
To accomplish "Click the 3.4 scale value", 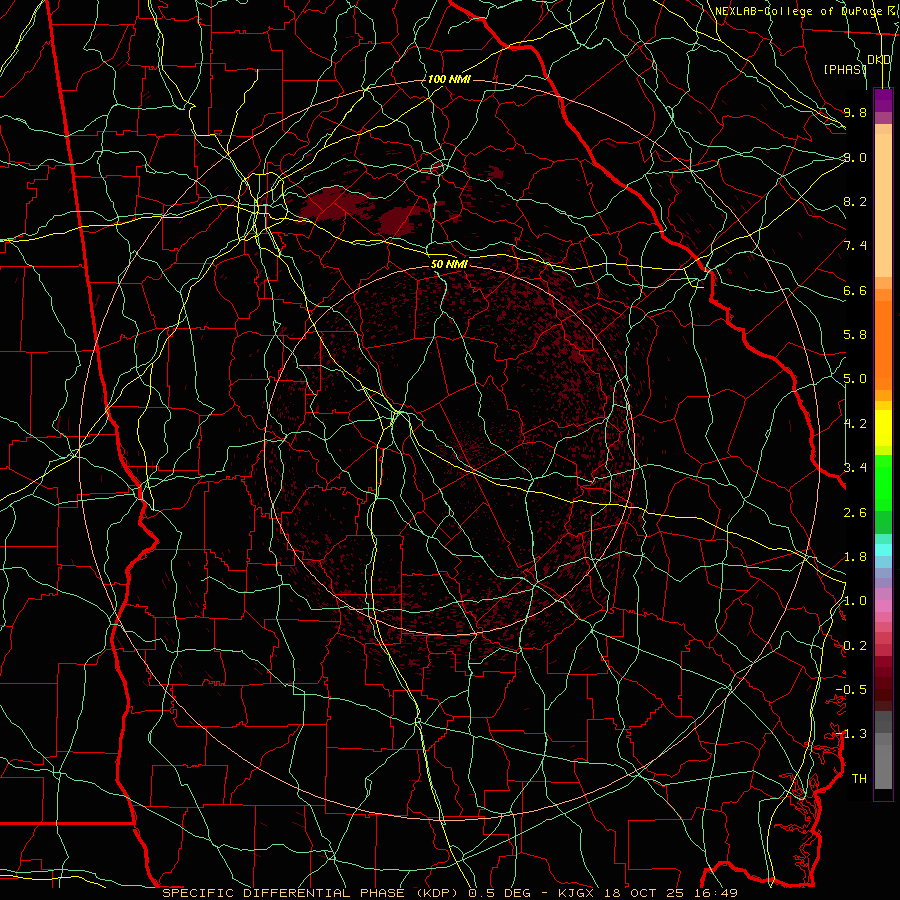I will point(855,468).
